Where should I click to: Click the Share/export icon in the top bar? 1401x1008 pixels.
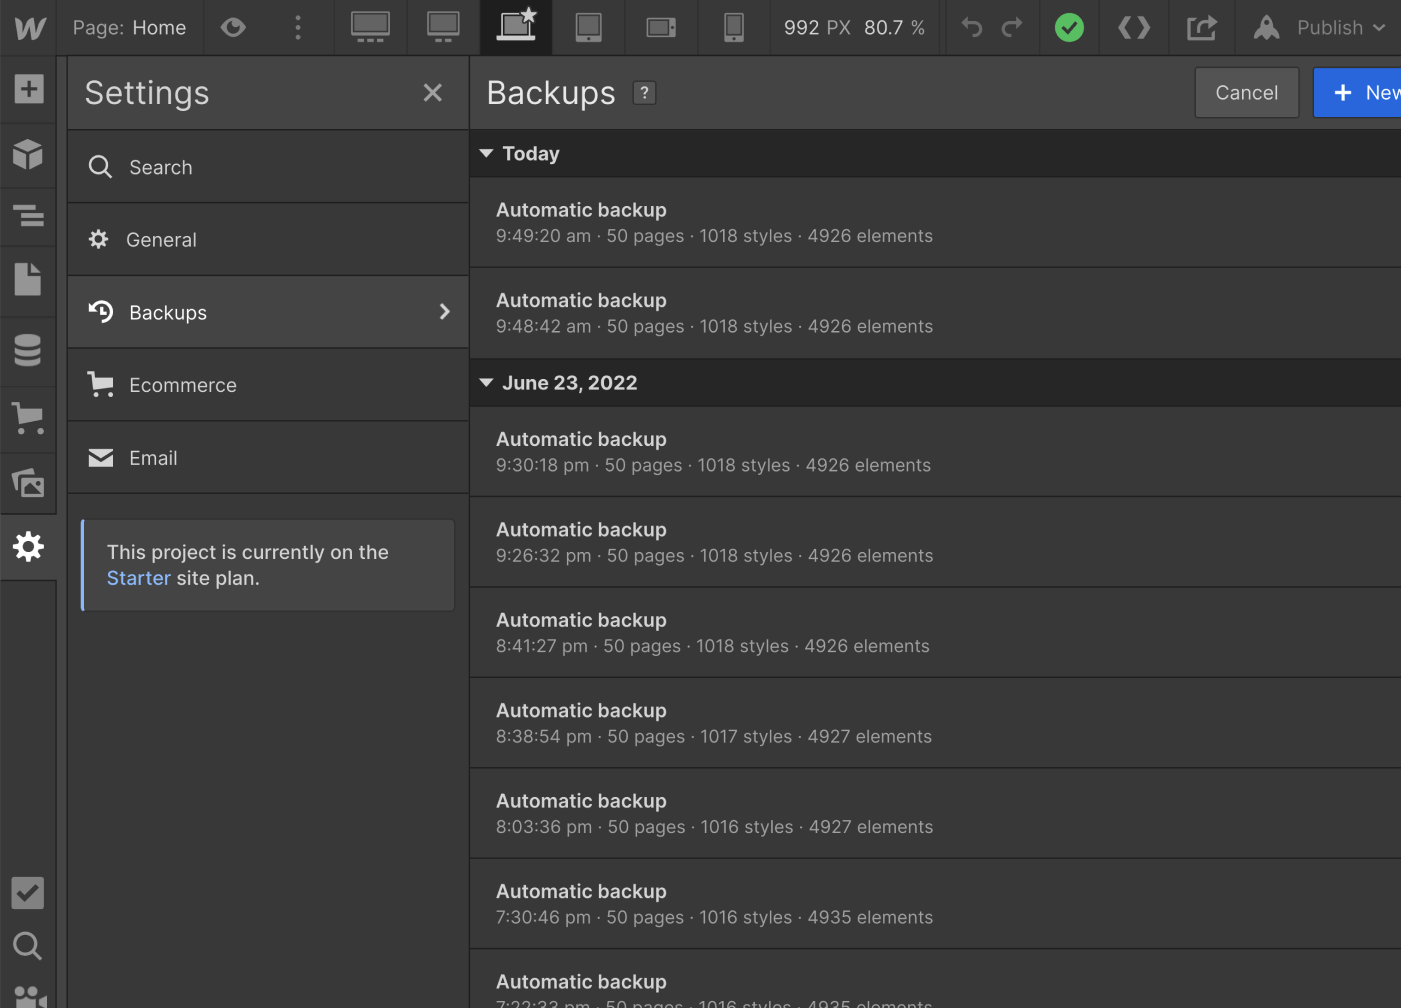tap(1201, 27)
